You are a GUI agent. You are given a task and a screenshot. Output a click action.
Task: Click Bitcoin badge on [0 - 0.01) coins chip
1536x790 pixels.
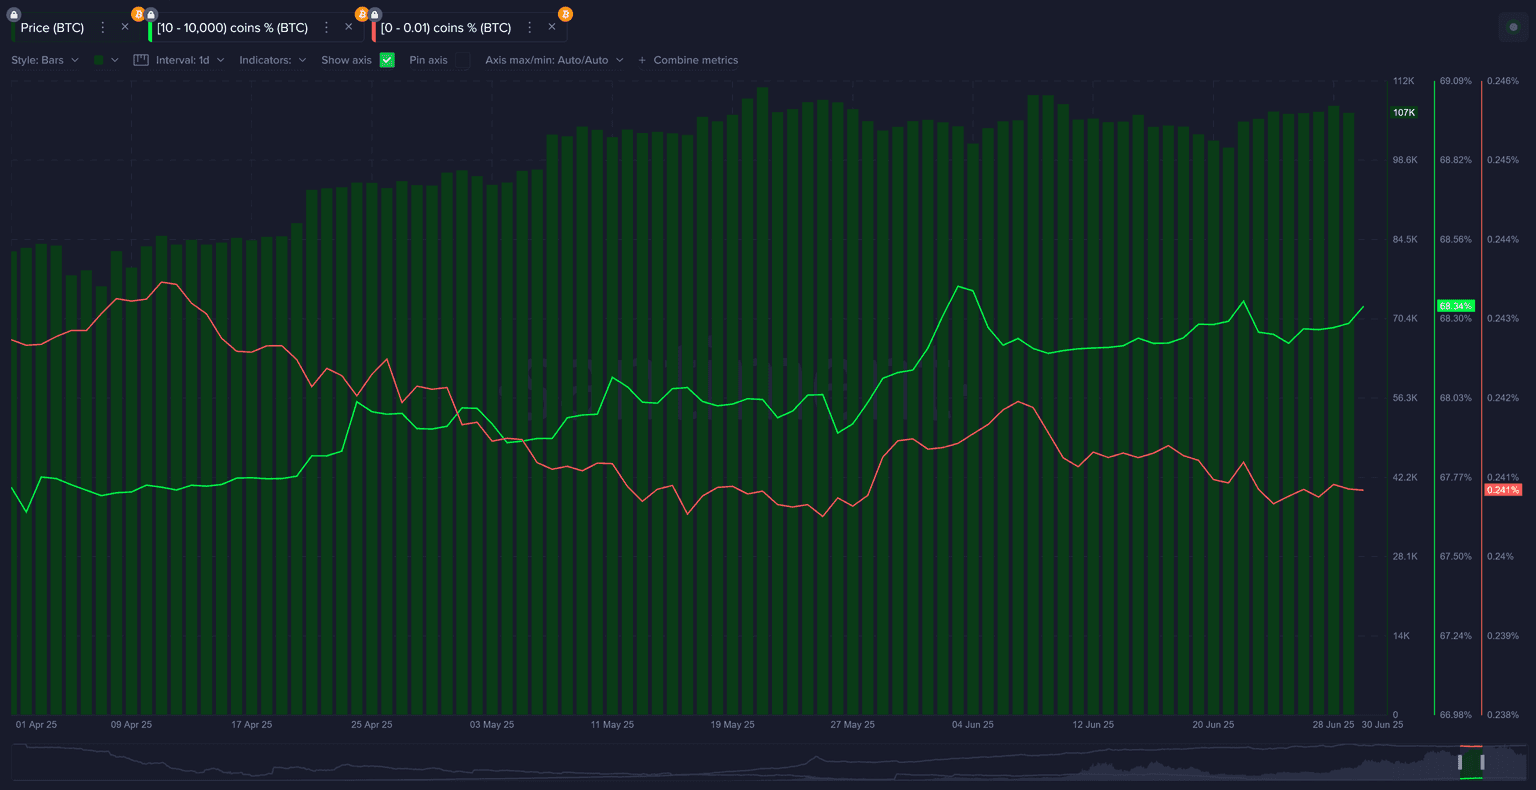pos(565,14)
